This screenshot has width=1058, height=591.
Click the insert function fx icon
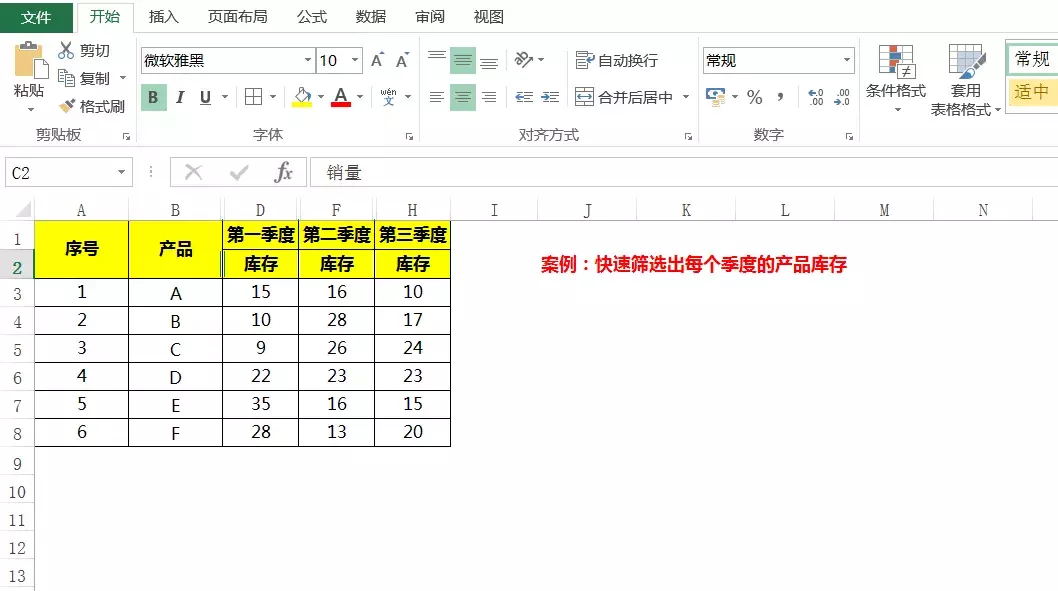(283, 173)
